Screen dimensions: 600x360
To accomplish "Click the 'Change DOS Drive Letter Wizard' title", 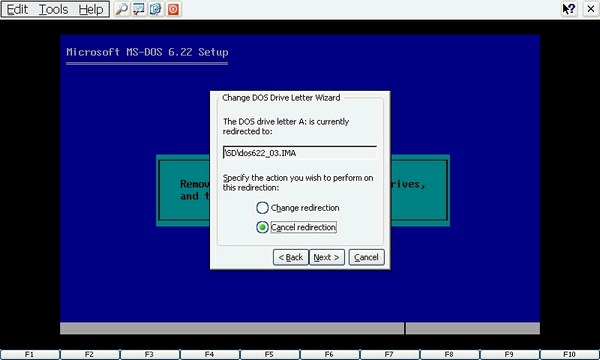I will 281,98.
